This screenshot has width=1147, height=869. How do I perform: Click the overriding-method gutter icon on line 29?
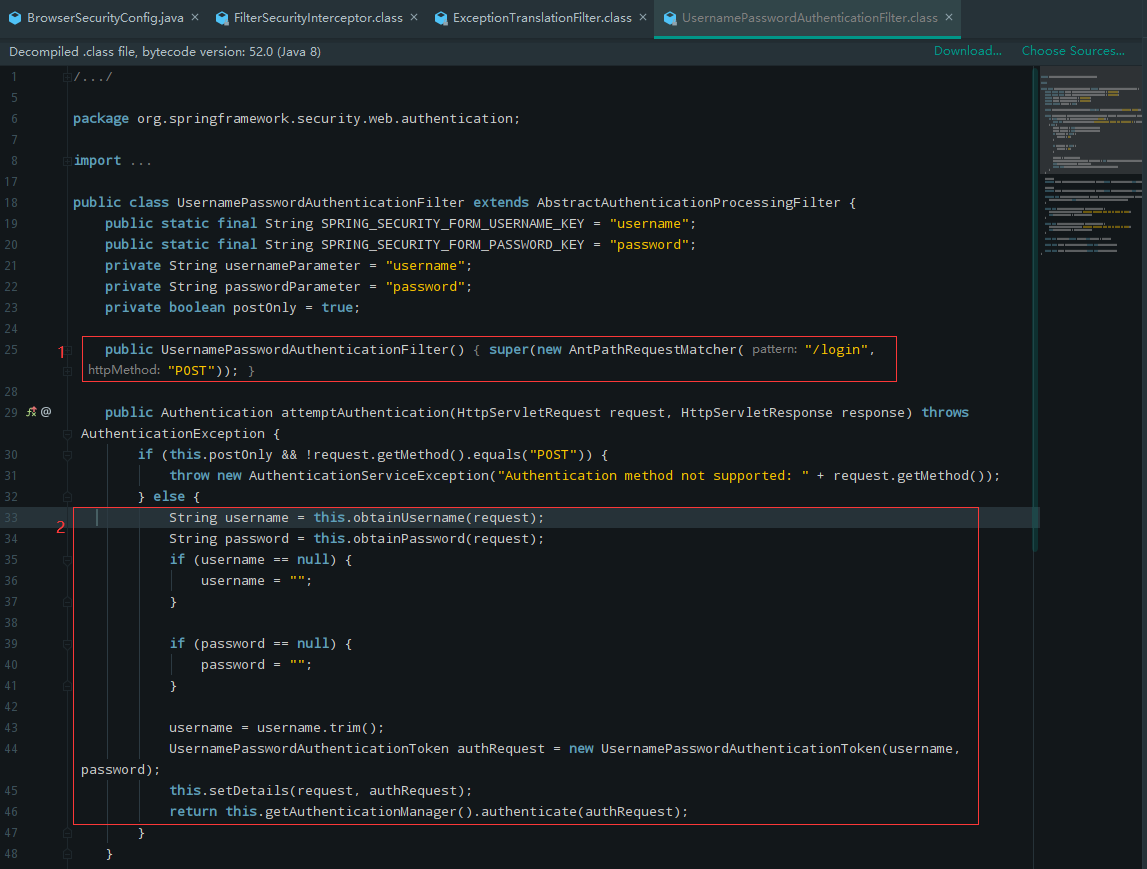31,411
